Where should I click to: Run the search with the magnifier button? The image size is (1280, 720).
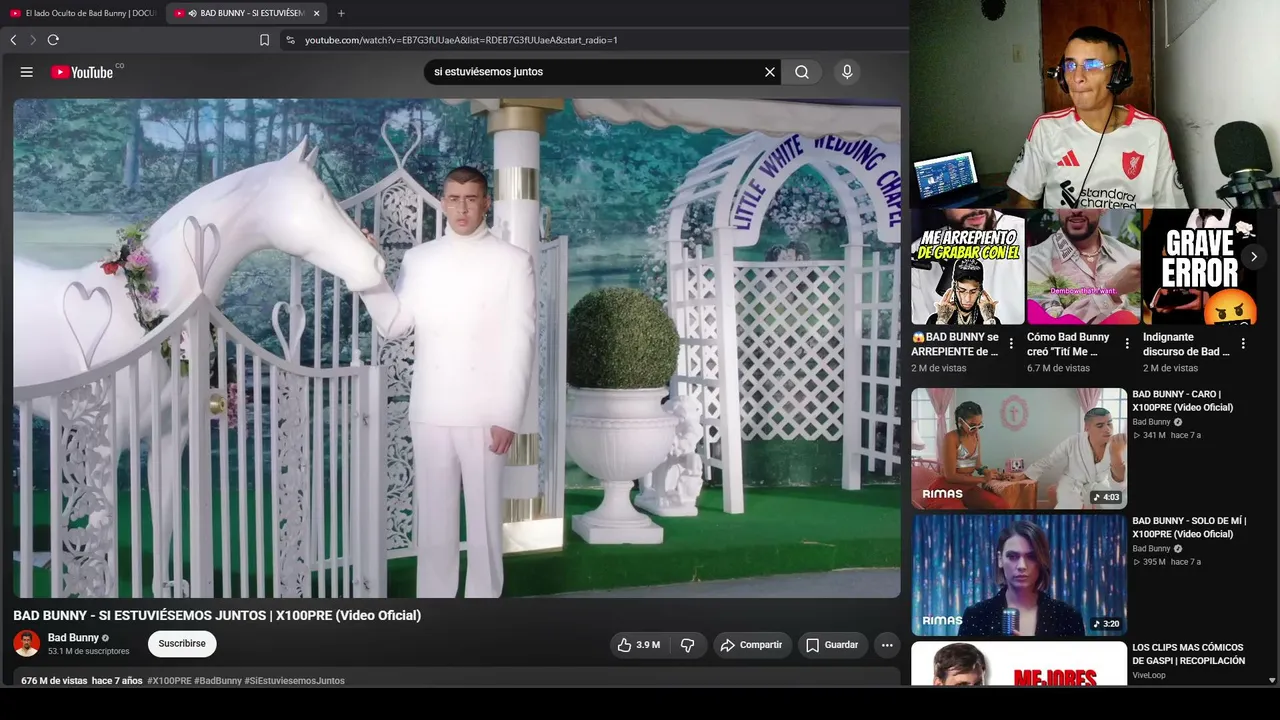click(802, 72)
